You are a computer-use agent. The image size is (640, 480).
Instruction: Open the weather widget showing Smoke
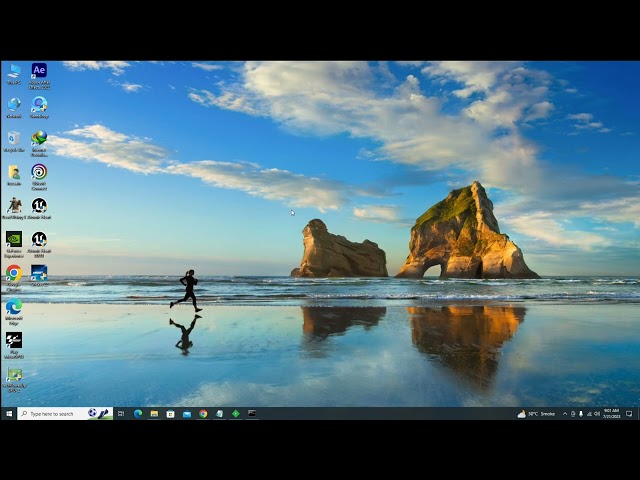tap(536, 413)
